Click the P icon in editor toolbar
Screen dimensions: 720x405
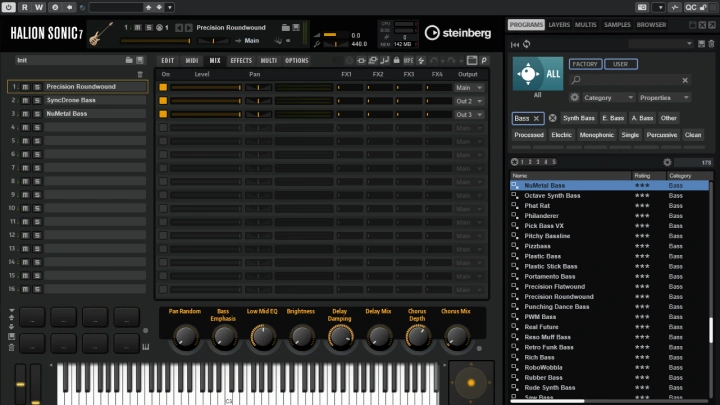pos(484,61)
